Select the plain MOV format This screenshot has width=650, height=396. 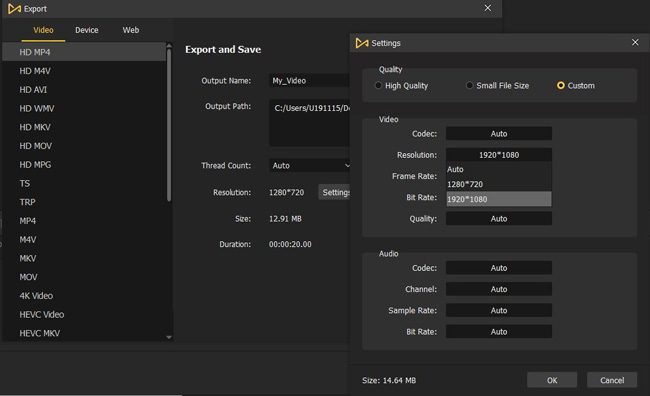(84, 277)
